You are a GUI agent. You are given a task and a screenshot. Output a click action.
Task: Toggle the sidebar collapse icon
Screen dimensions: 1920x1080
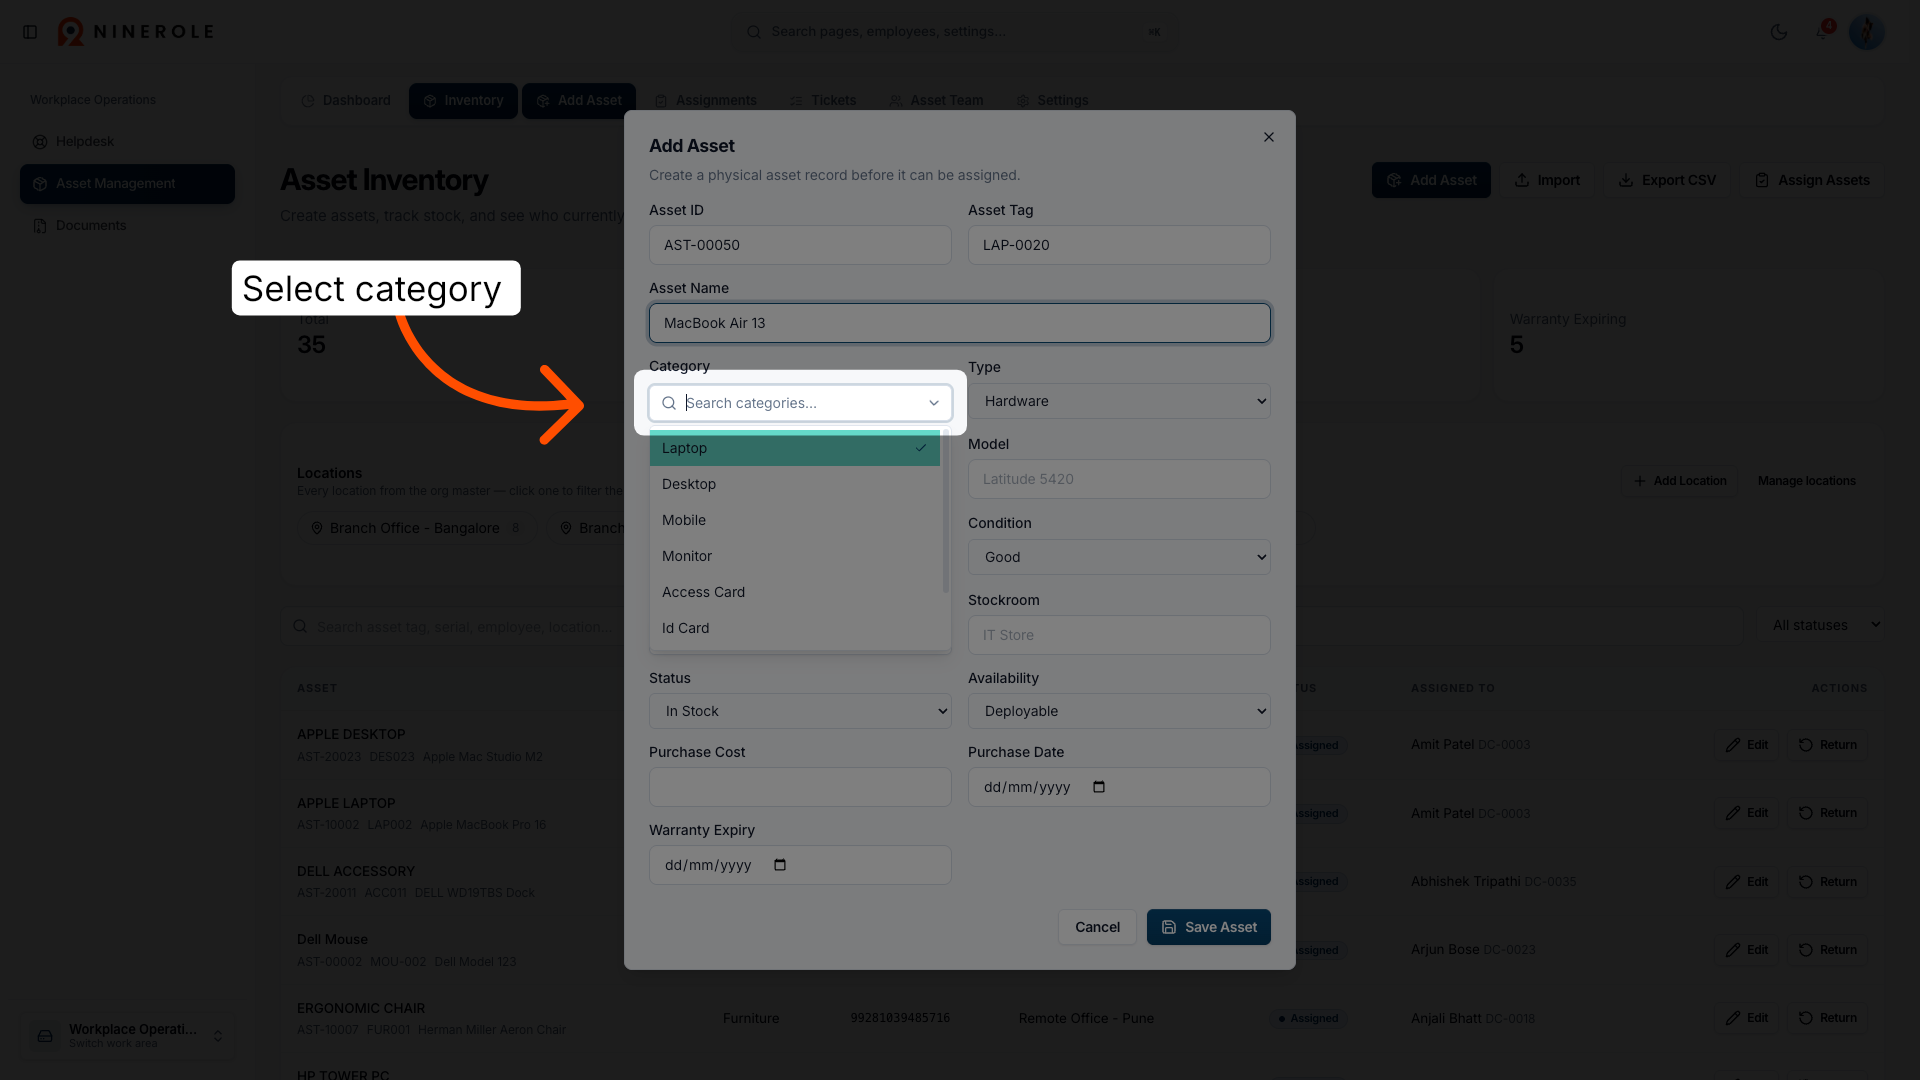click(30, 32)
